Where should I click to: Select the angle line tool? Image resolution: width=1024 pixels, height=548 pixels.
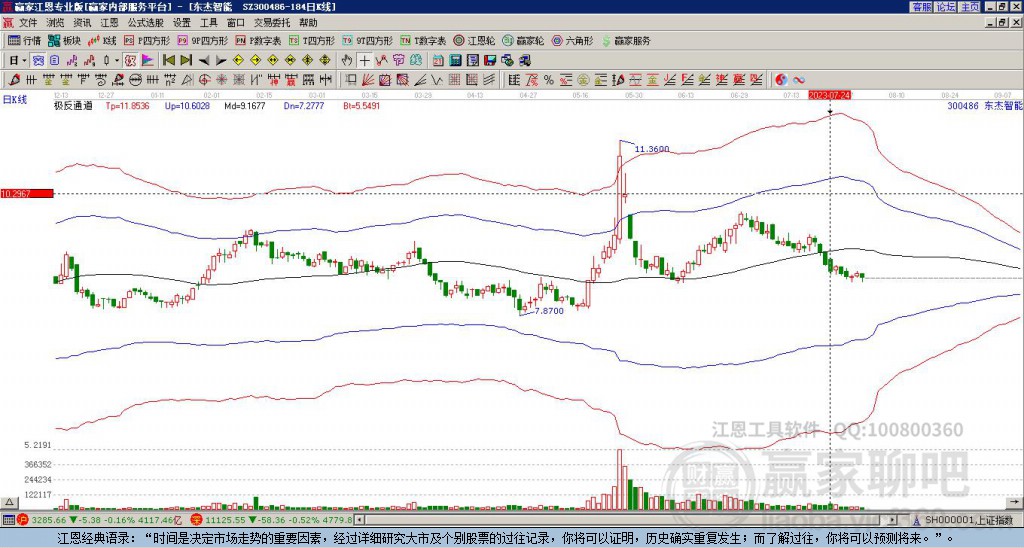419,80
